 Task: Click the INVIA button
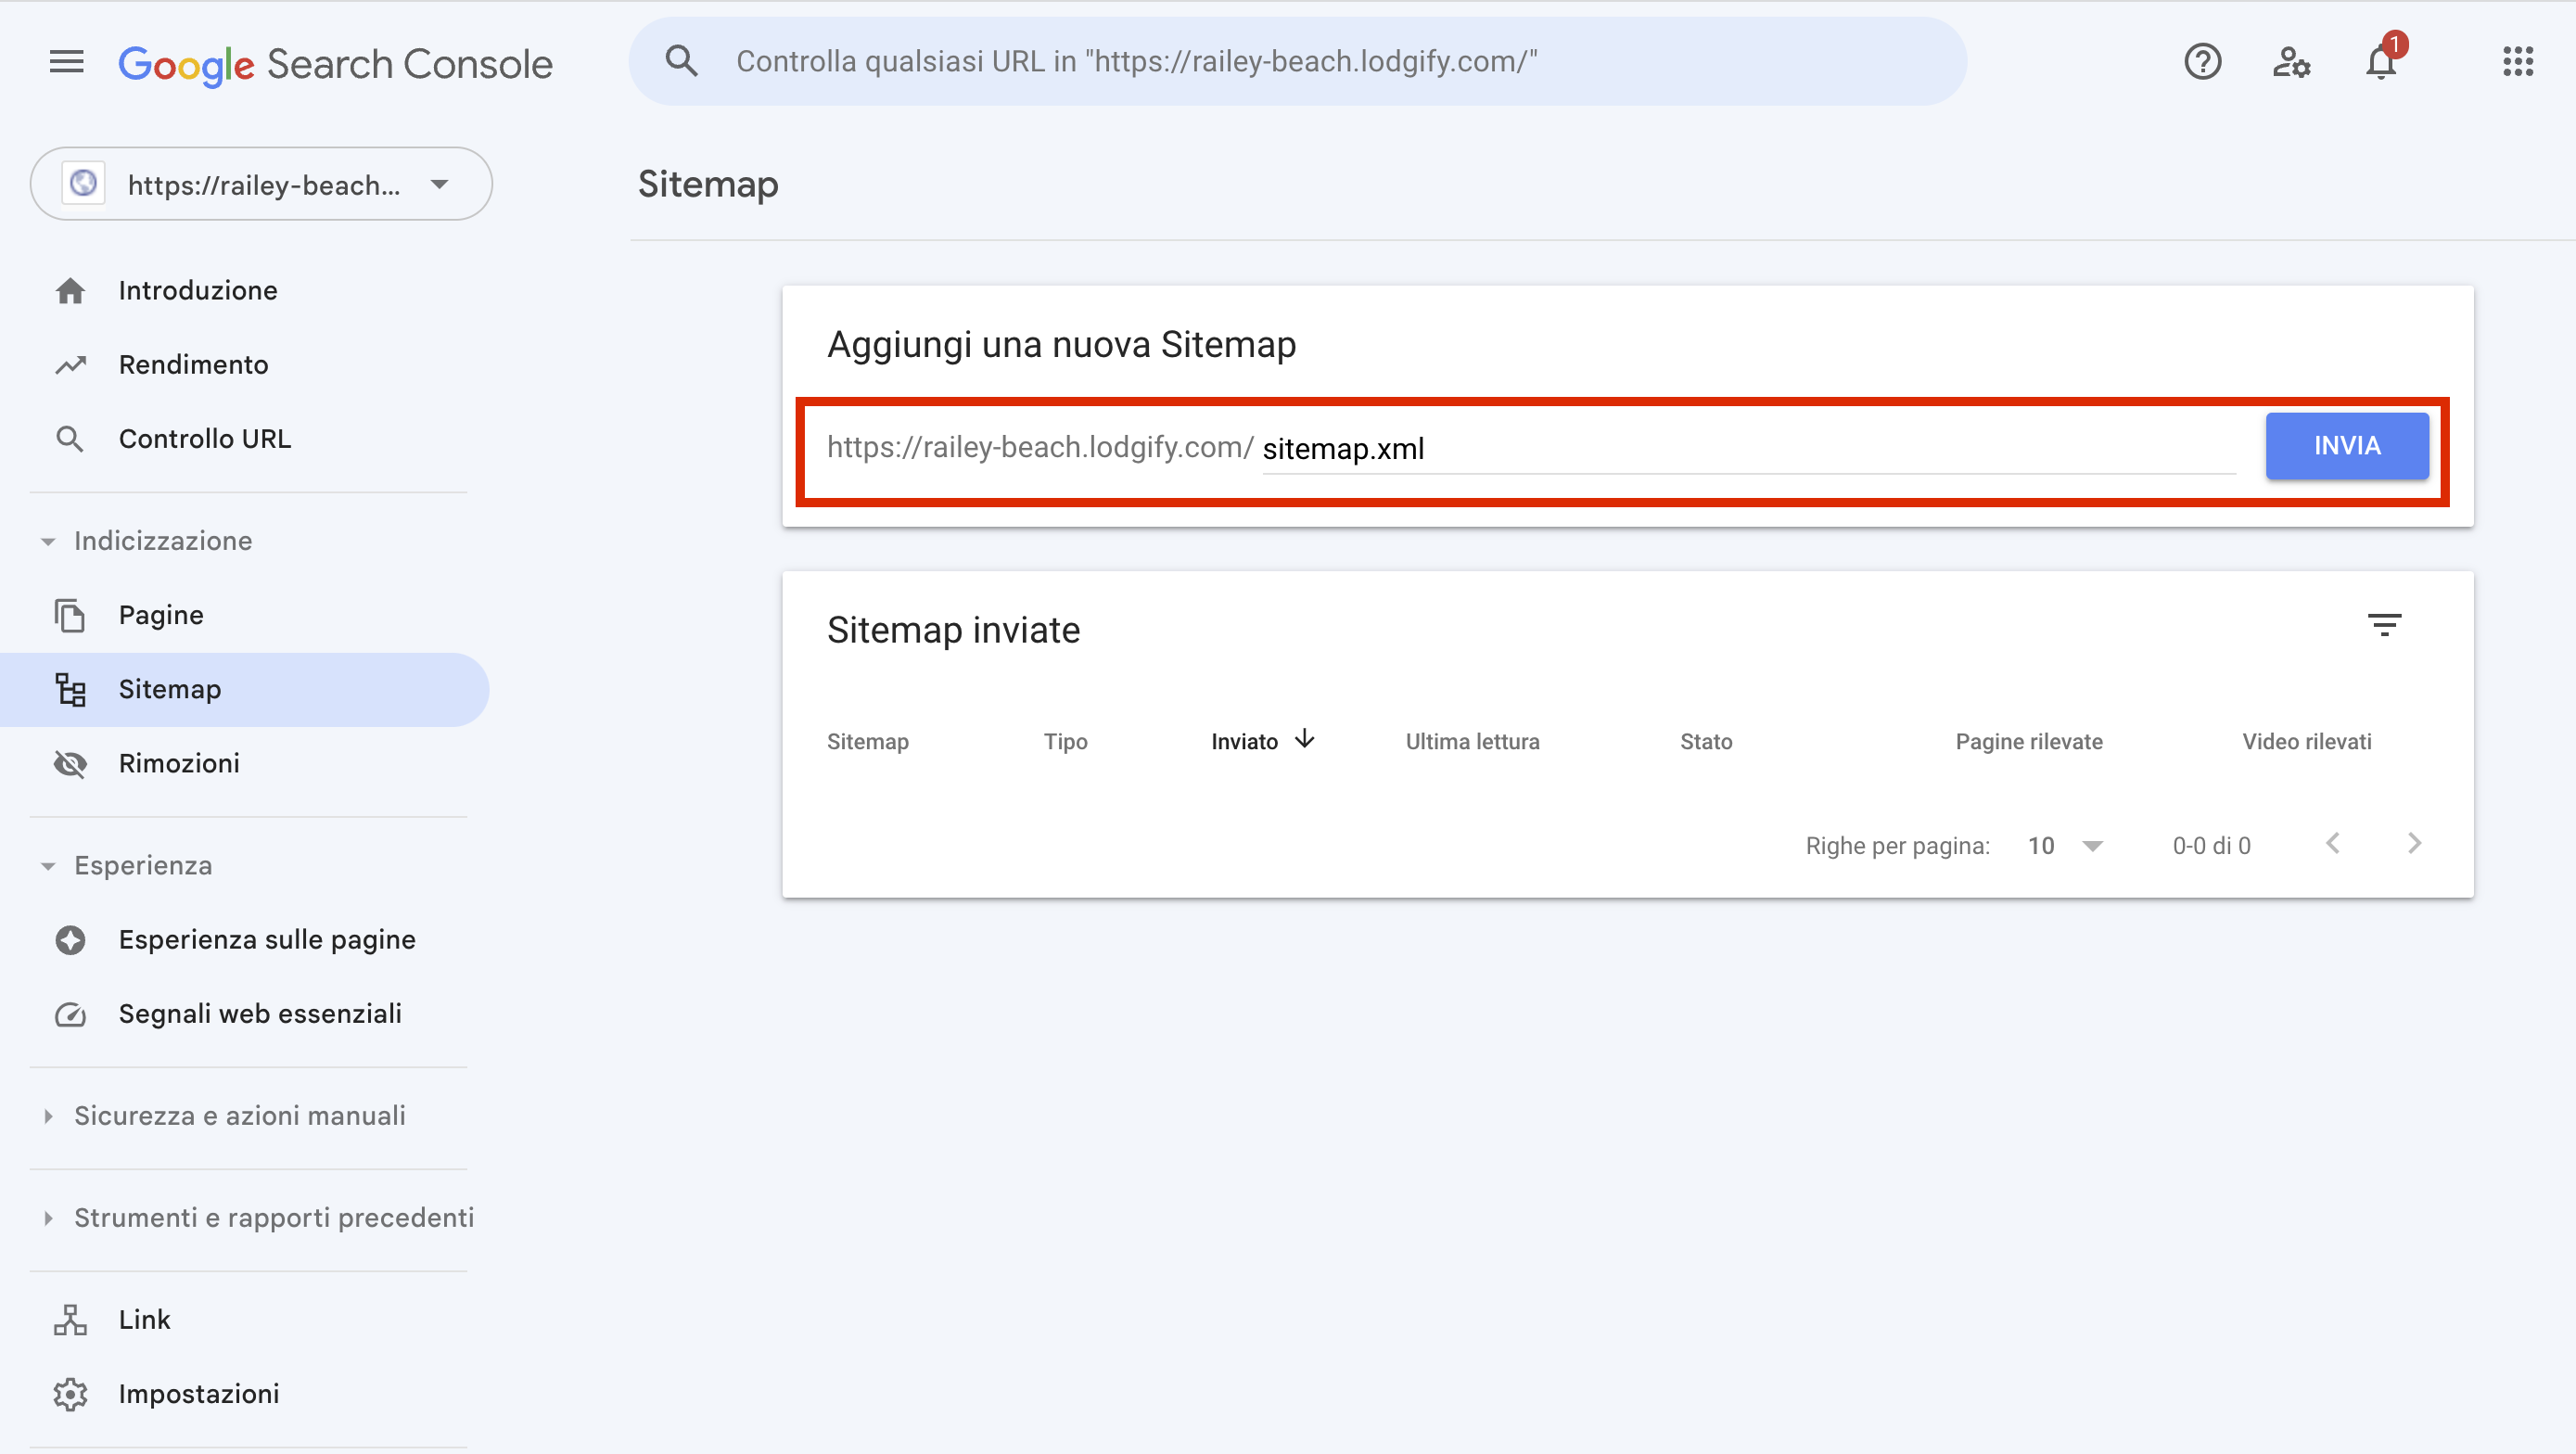pyautogui.click(x=2347, y=446)
